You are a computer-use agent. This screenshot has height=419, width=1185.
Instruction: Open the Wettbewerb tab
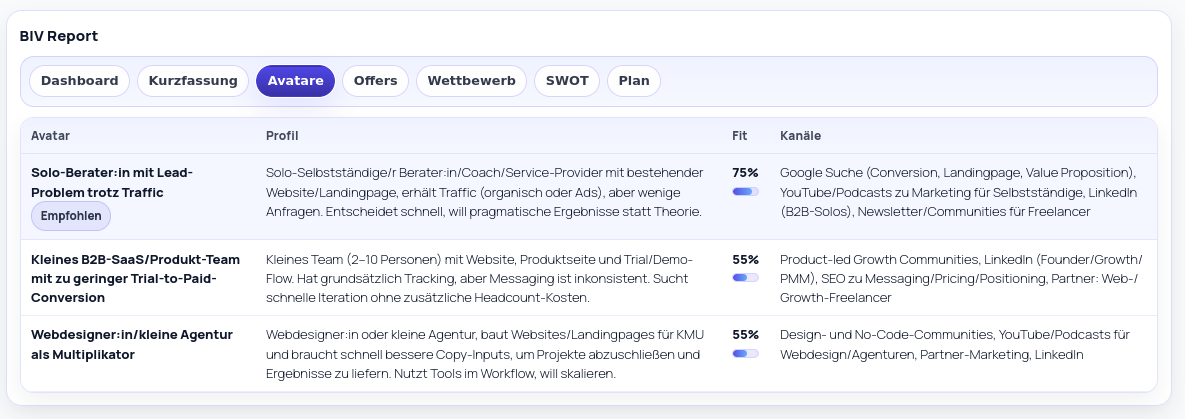(x=471, y=81)
